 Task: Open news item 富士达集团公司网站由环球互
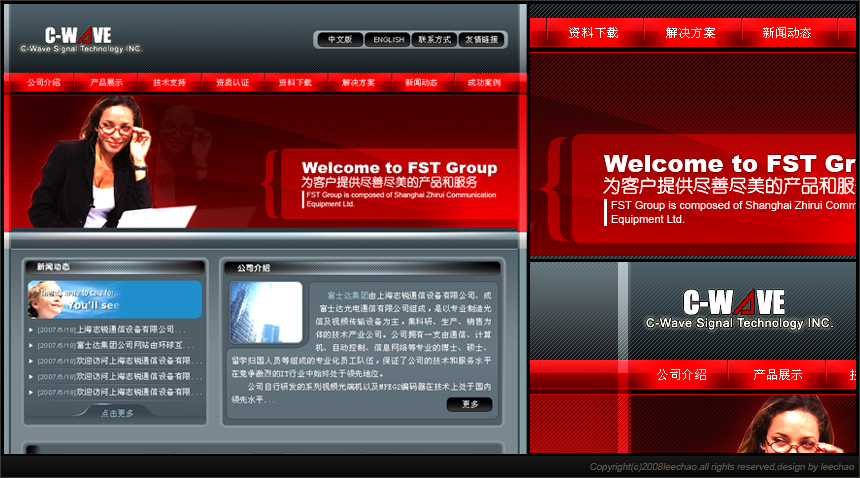pyautogui.click(x=135, y=345)
